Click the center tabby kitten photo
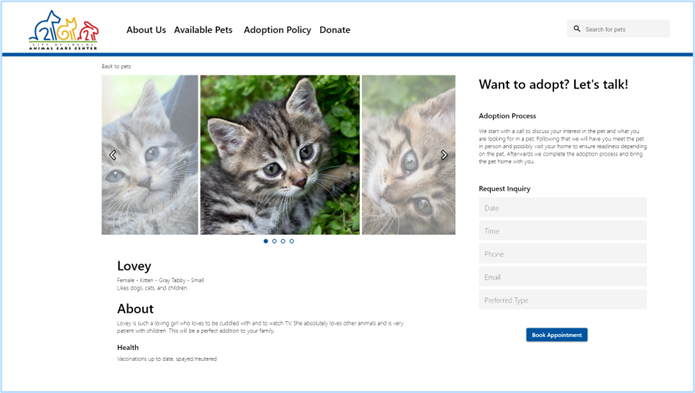695x393 pixels. point(280,155)
